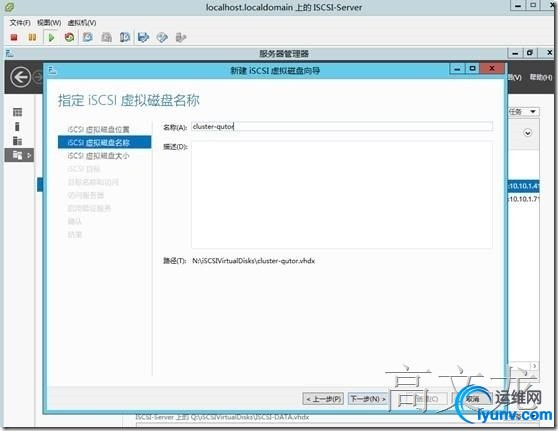Click the USB device connect toolbar icon
The image size is (558, 431).
181,37
